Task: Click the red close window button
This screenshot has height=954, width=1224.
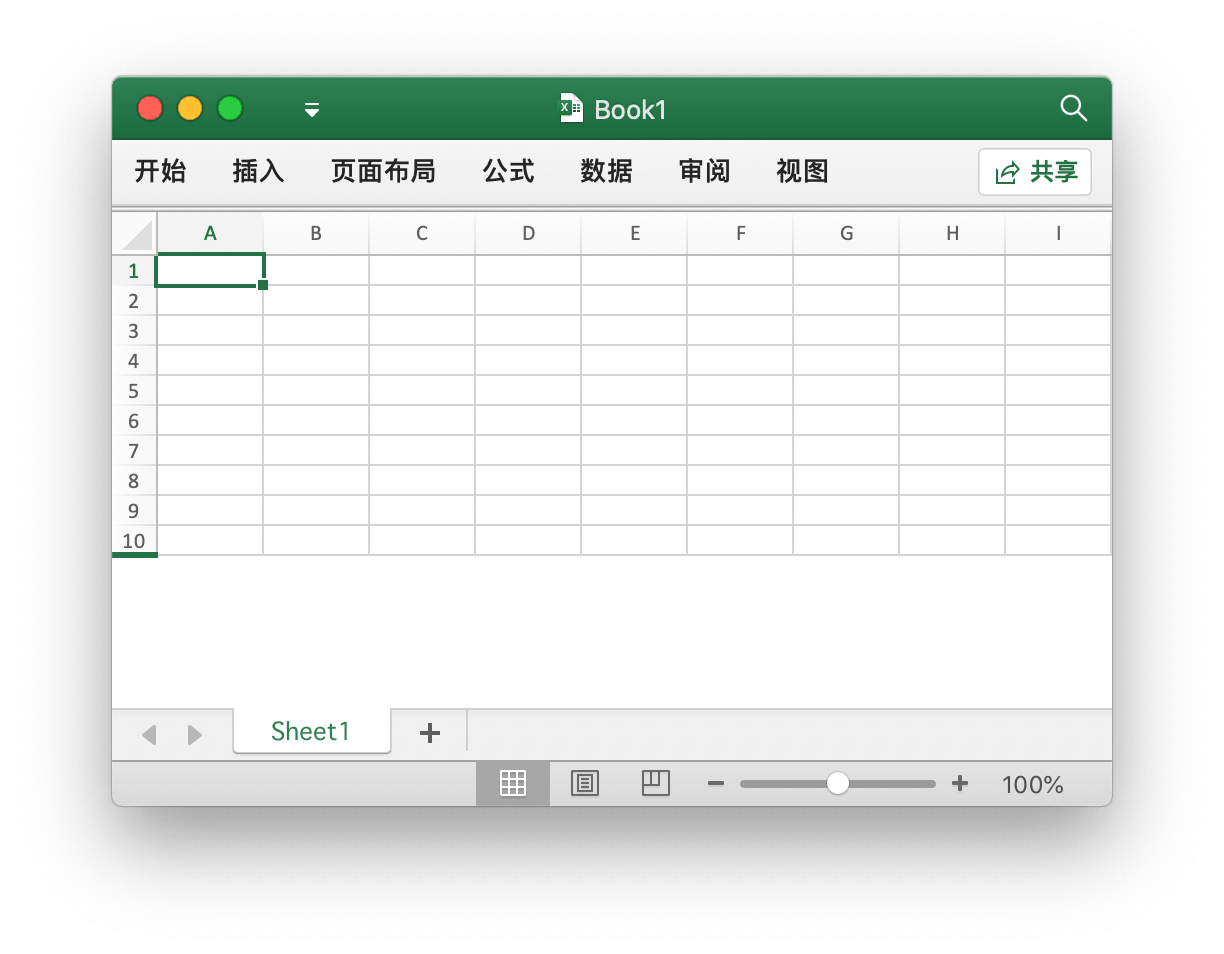Action: [150, 108]
